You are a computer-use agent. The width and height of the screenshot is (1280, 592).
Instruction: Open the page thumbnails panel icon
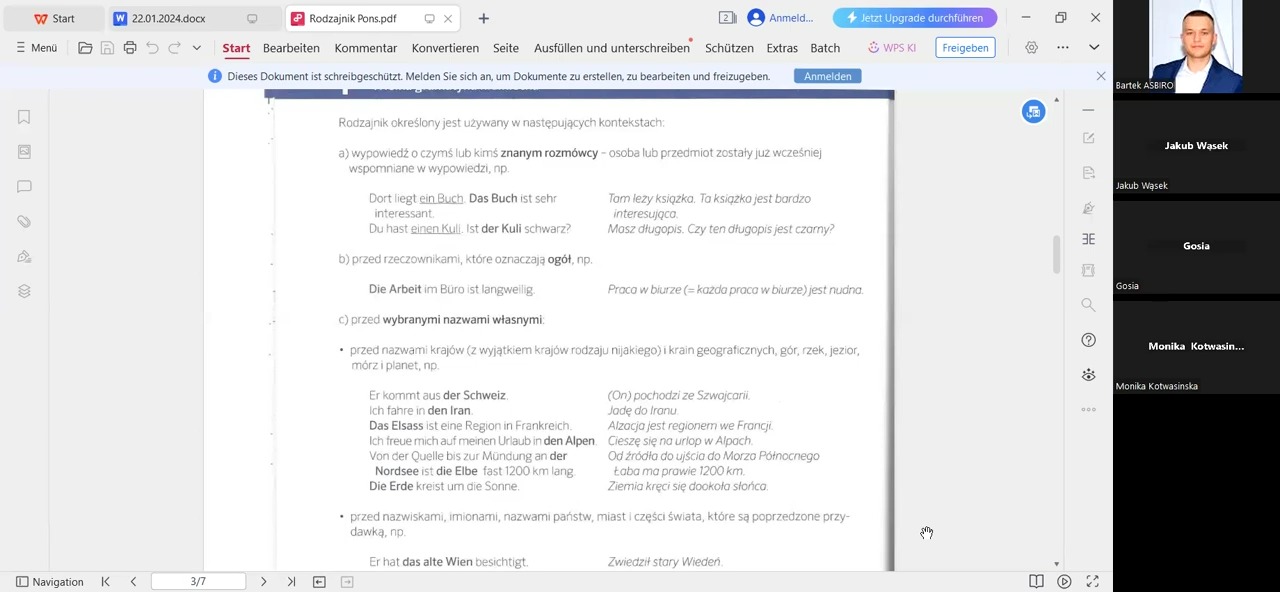[x=24, y=152]
